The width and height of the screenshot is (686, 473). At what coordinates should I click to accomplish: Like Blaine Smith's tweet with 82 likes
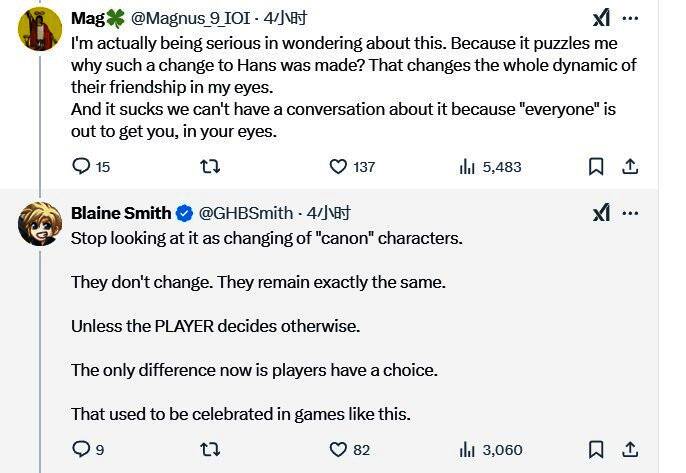pos(339,450)
